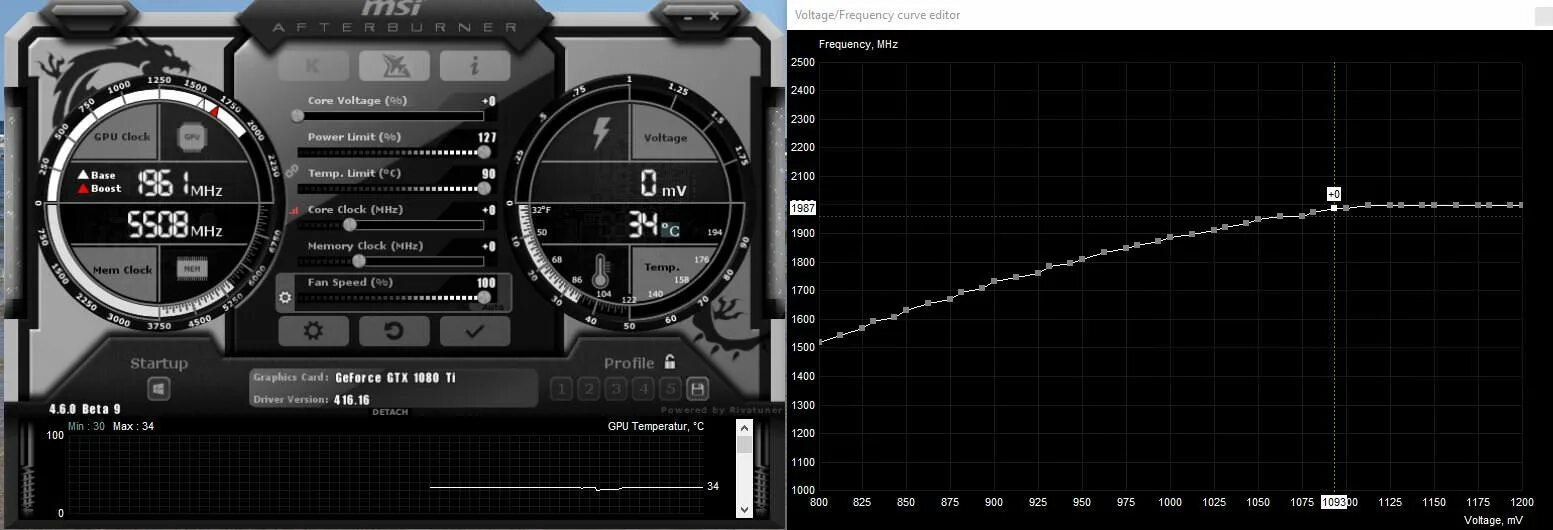The image size is (1553, 530).
Task: Click the MEM chip icon
Action: [x=192, y=268]
